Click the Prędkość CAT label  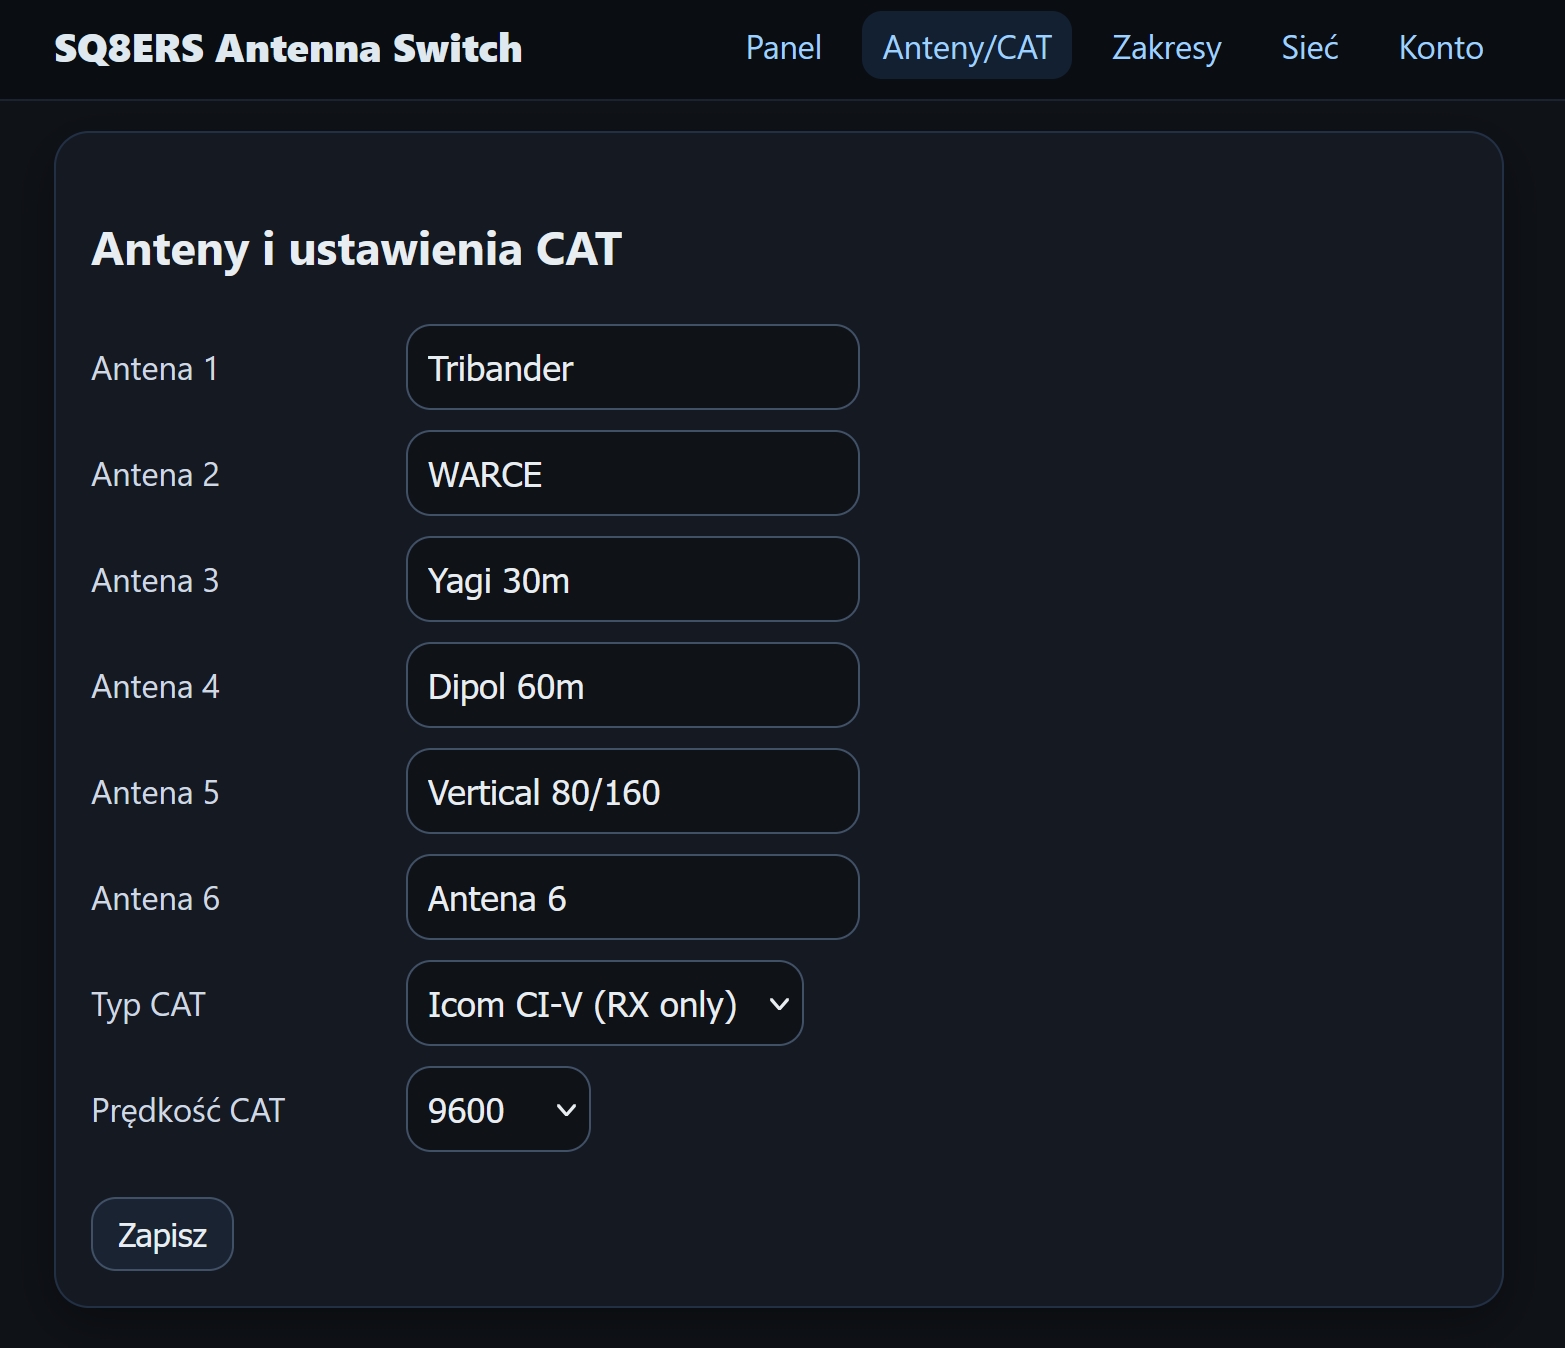click(188, 1110)
